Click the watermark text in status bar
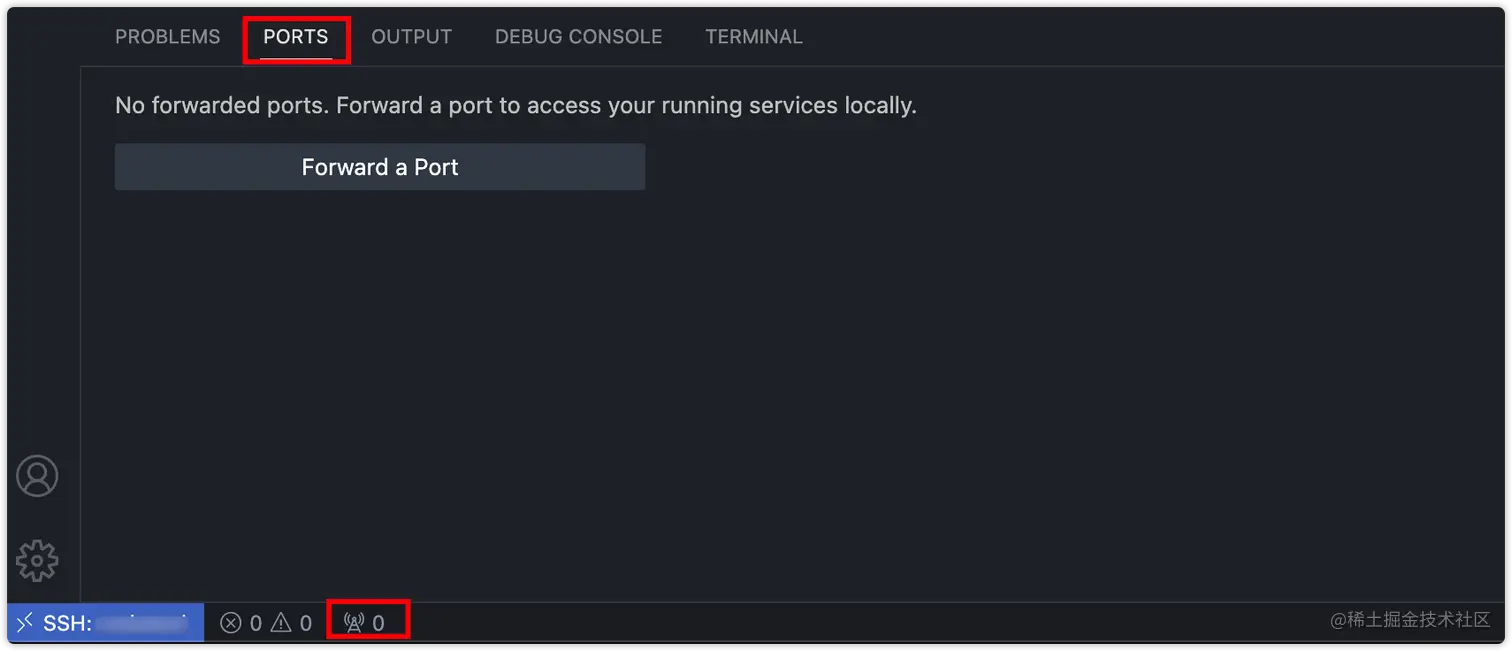The width and height of the screenshot is (1512, 651). 1410,620
